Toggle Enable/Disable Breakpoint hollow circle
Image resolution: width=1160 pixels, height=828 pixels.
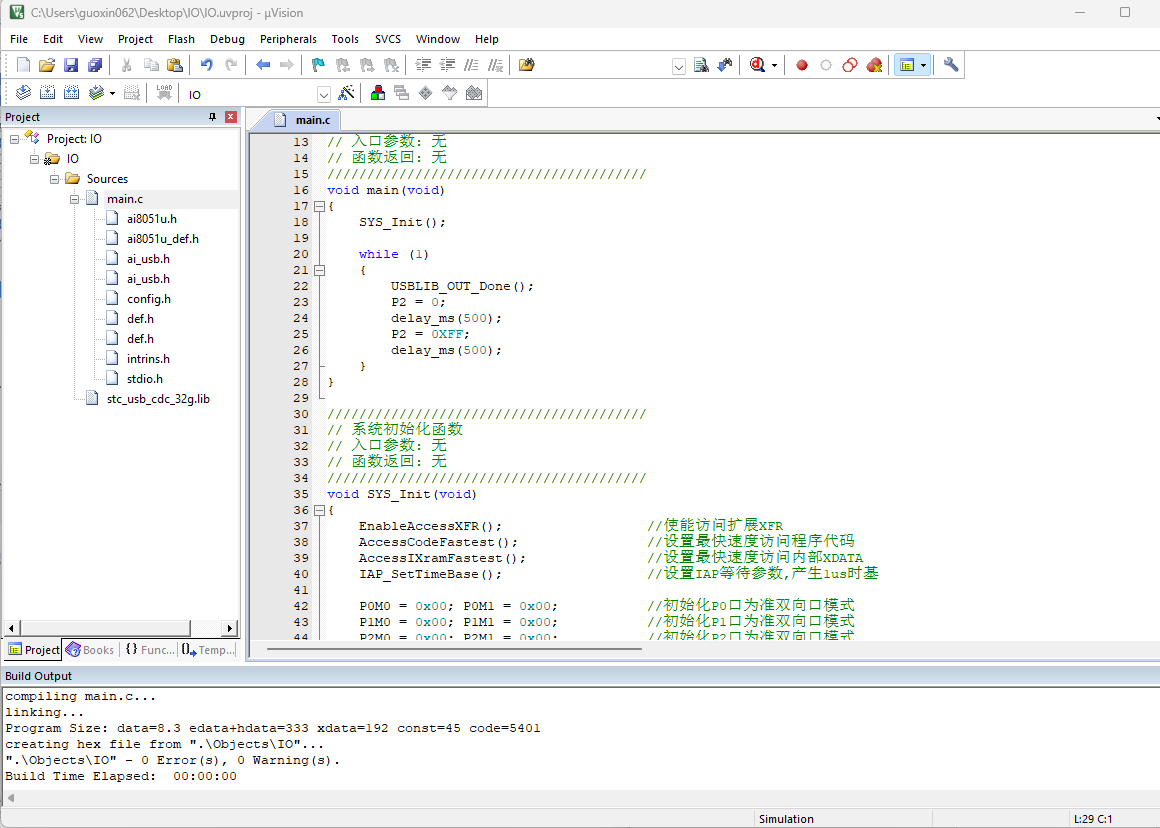tap(826, 65)
